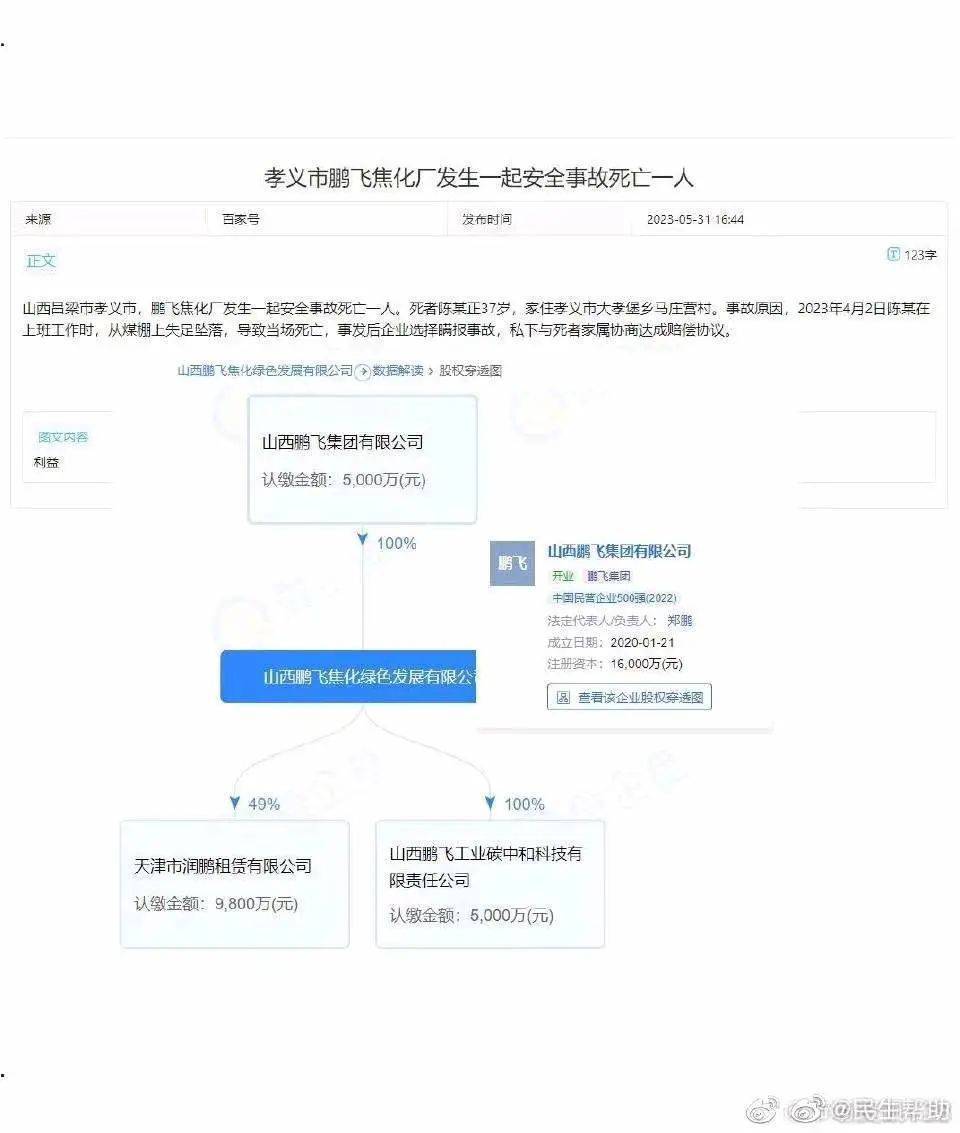Click the 开业 status tag
This screenshot has width=960, height=1133.
point(563,576)
